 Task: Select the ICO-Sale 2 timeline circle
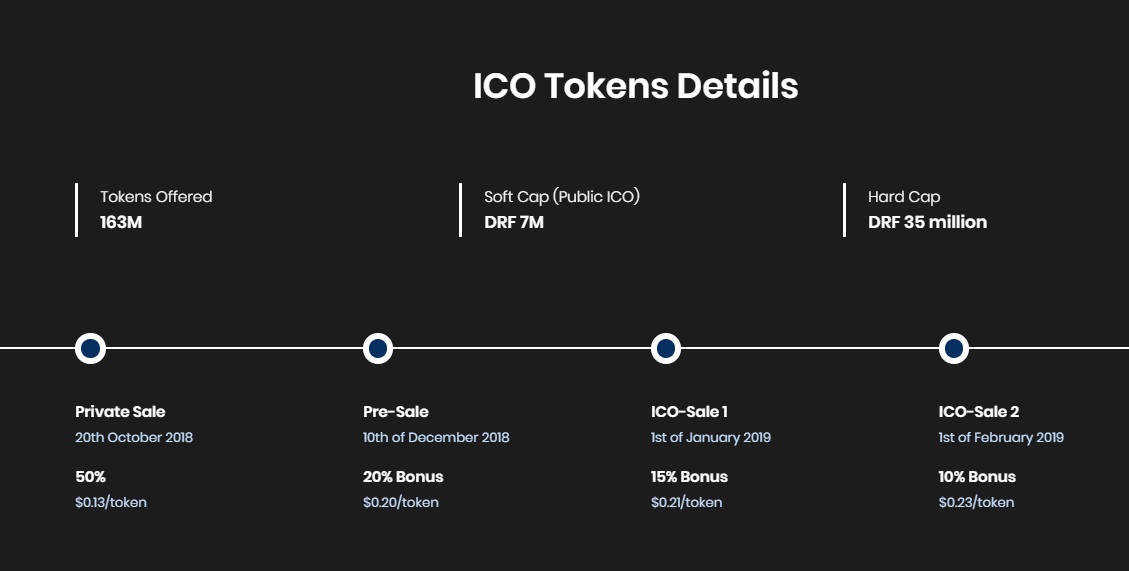(953, 348)
